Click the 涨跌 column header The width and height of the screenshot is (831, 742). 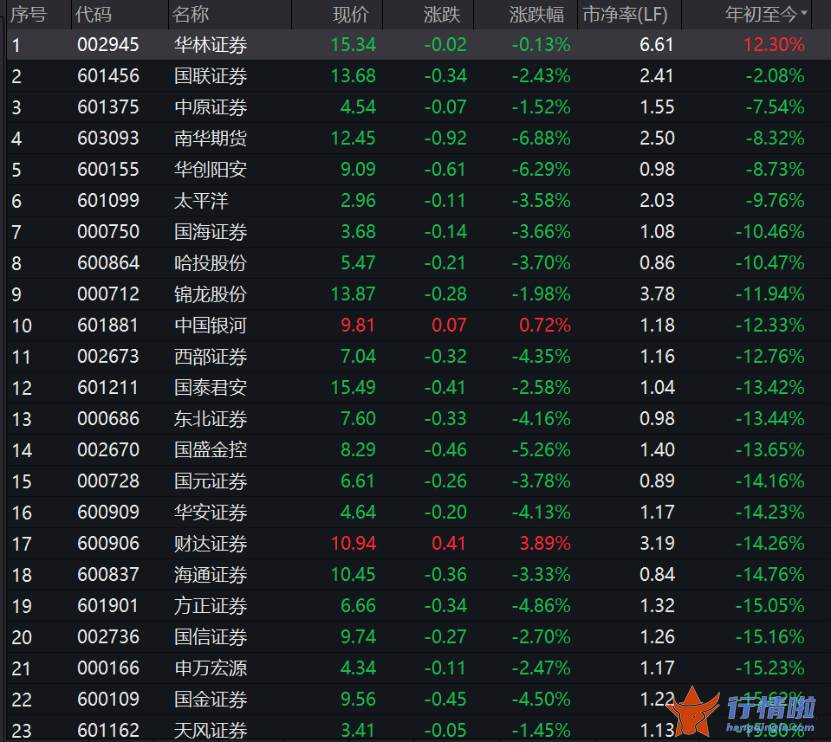click(441, 14)
